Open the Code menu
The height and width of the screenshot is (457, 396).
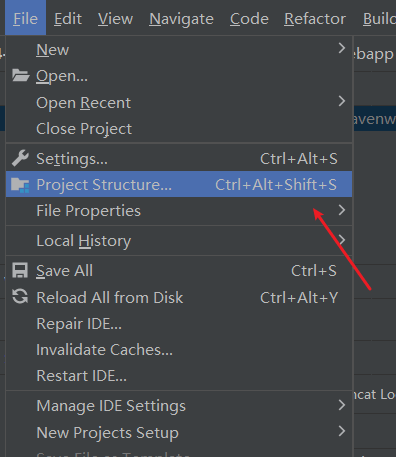(249, 19)
